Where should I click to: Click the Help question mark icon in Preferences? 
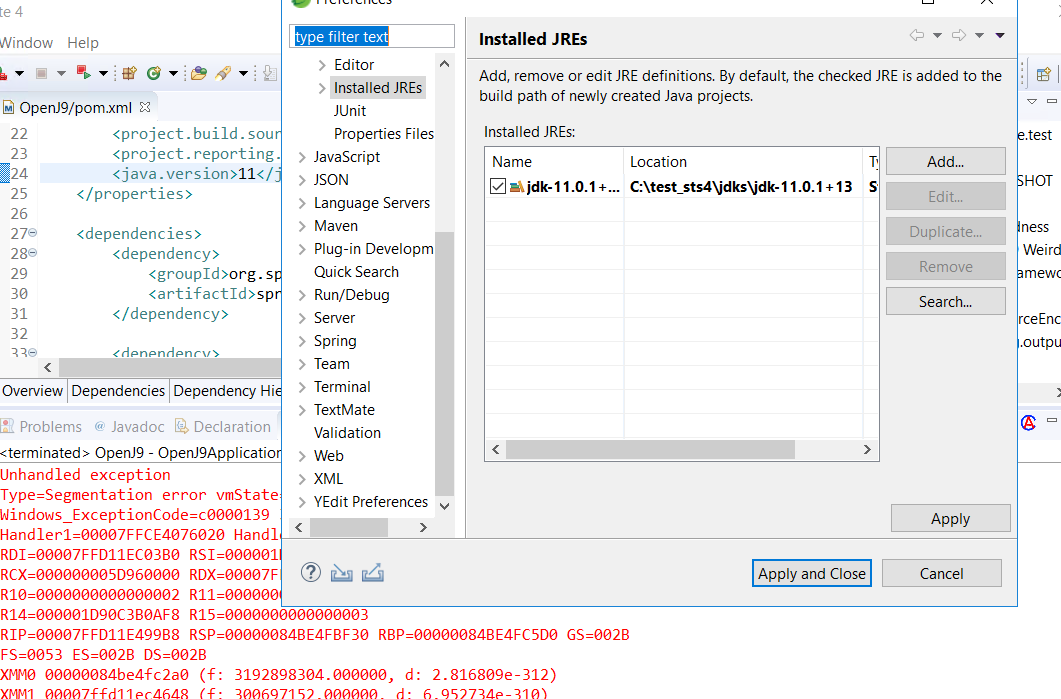(311, 572)
